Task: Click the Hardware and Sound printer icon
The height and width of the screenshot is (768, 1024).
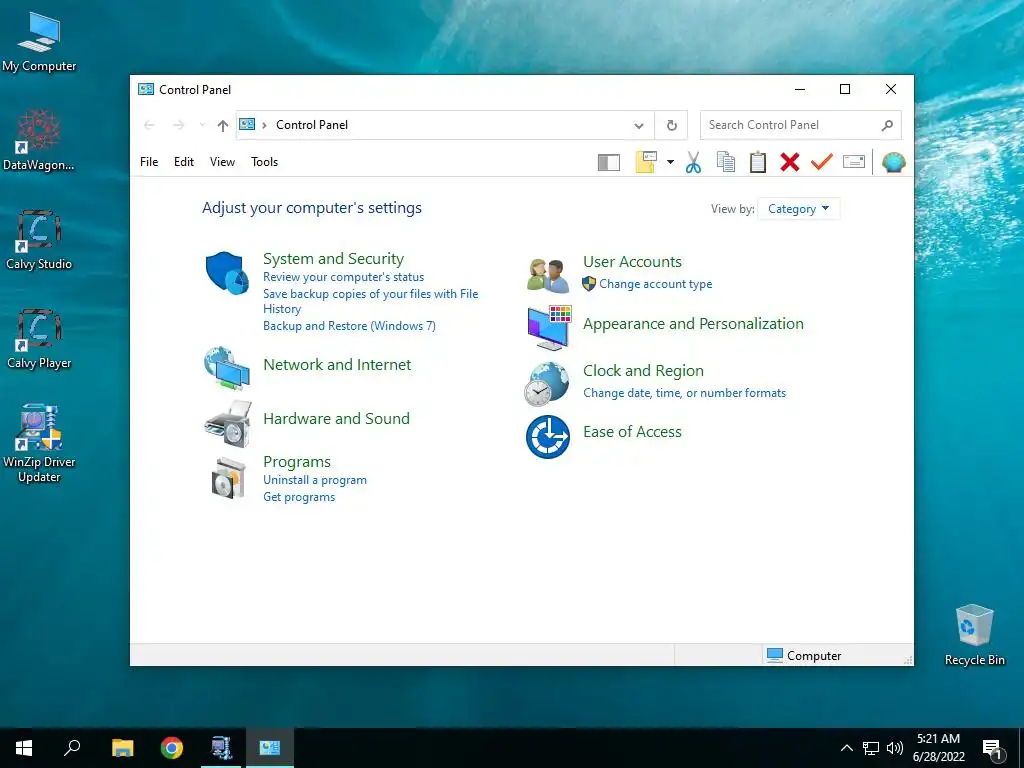Action: 228,424
